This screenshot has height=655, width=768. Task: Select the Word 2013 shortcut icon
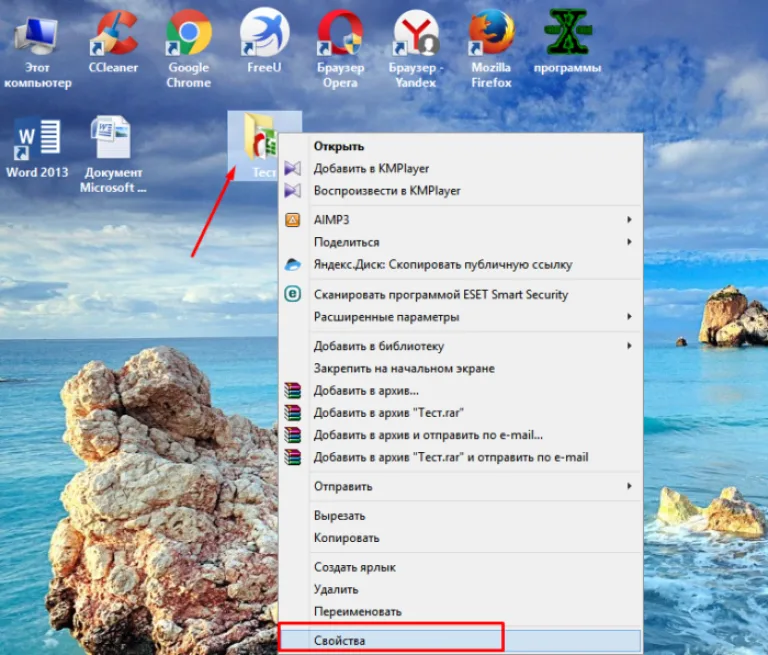[x=37, y=147]
